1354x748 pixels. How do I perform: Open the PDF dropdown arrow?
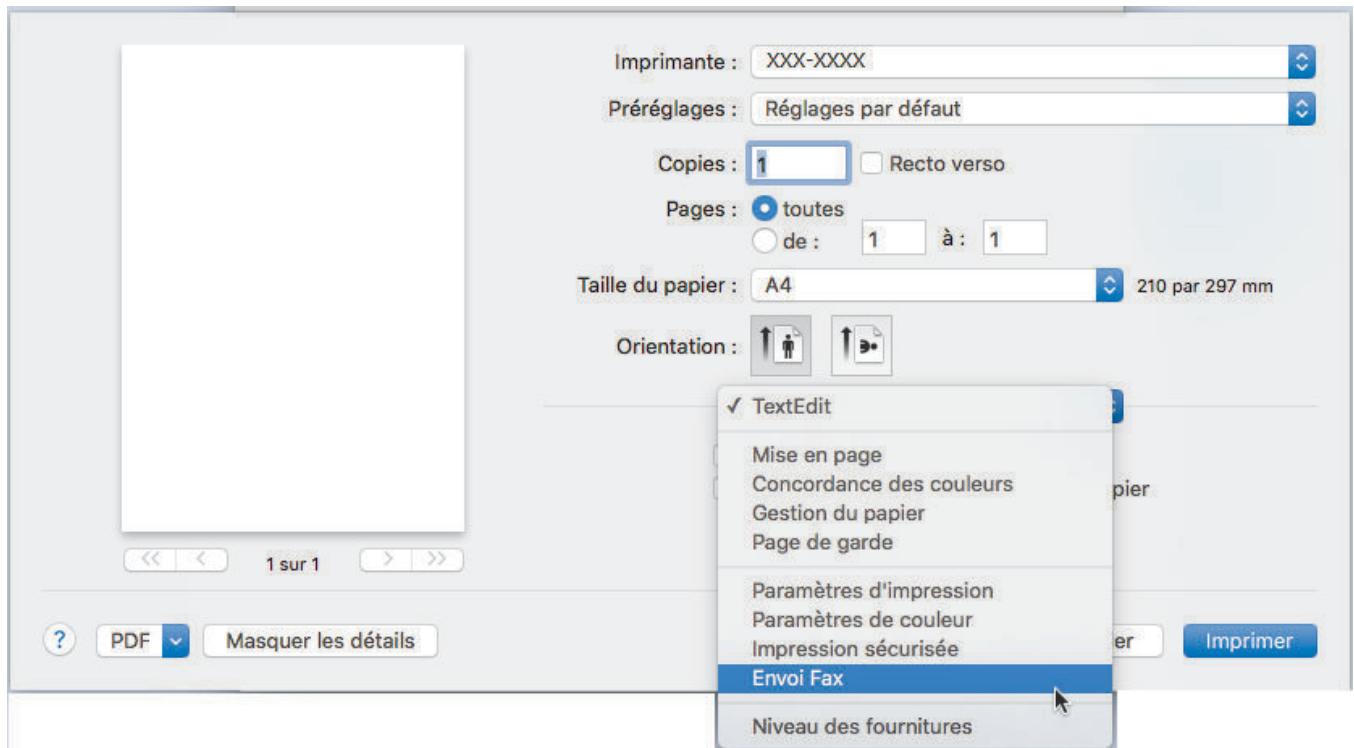click(175, 639)
